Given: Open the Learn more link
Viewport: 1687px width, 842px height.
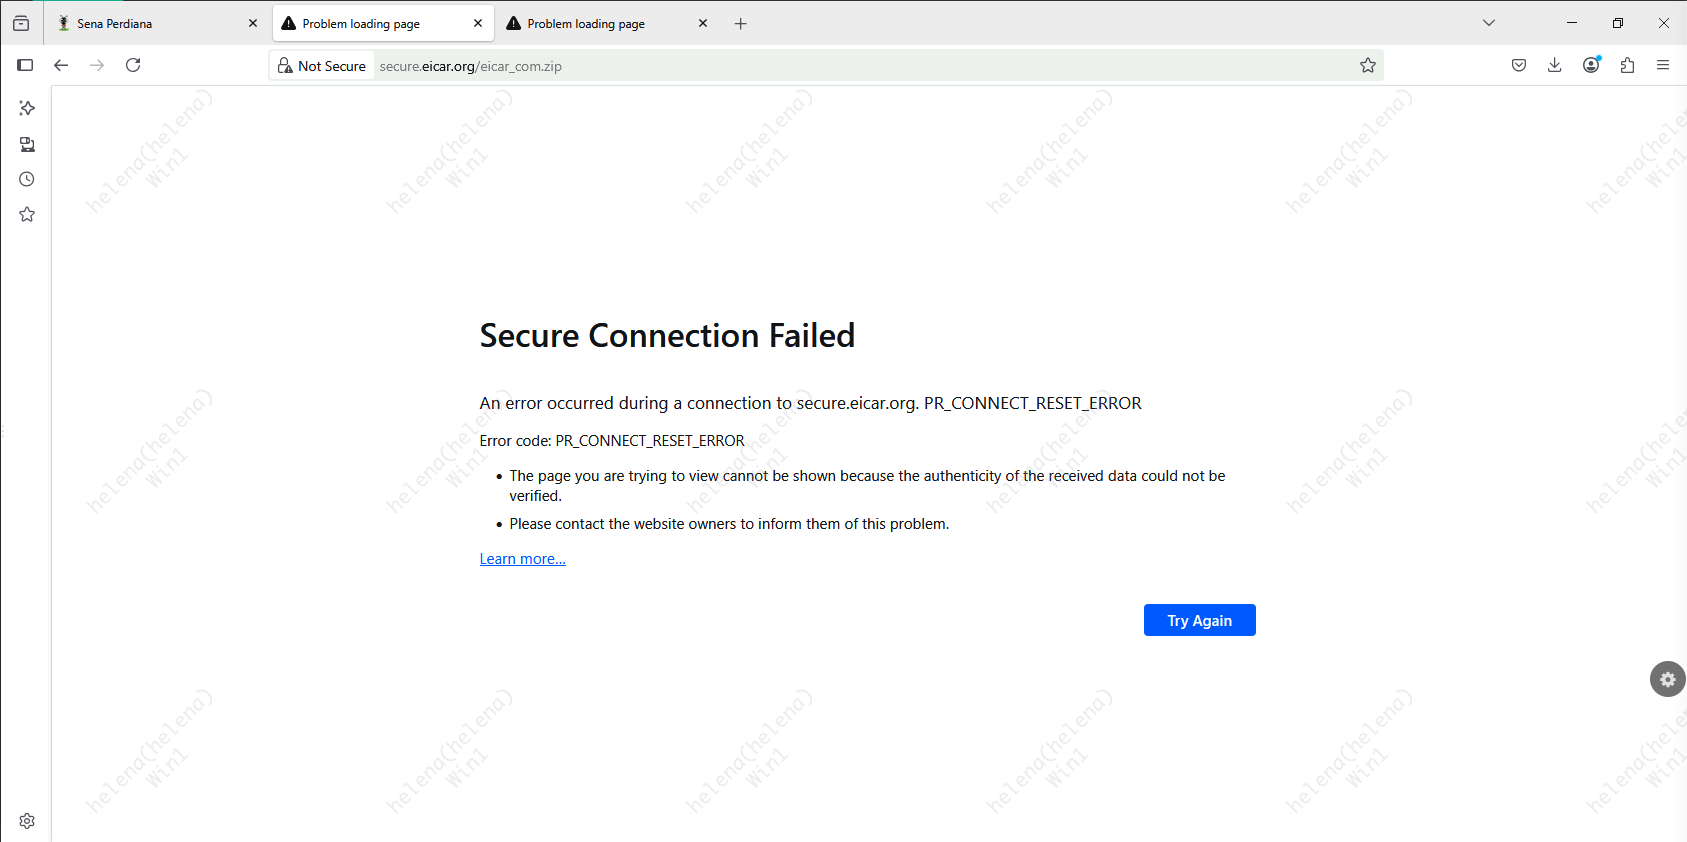Looking at the screenshot, I should click(522, 559).
